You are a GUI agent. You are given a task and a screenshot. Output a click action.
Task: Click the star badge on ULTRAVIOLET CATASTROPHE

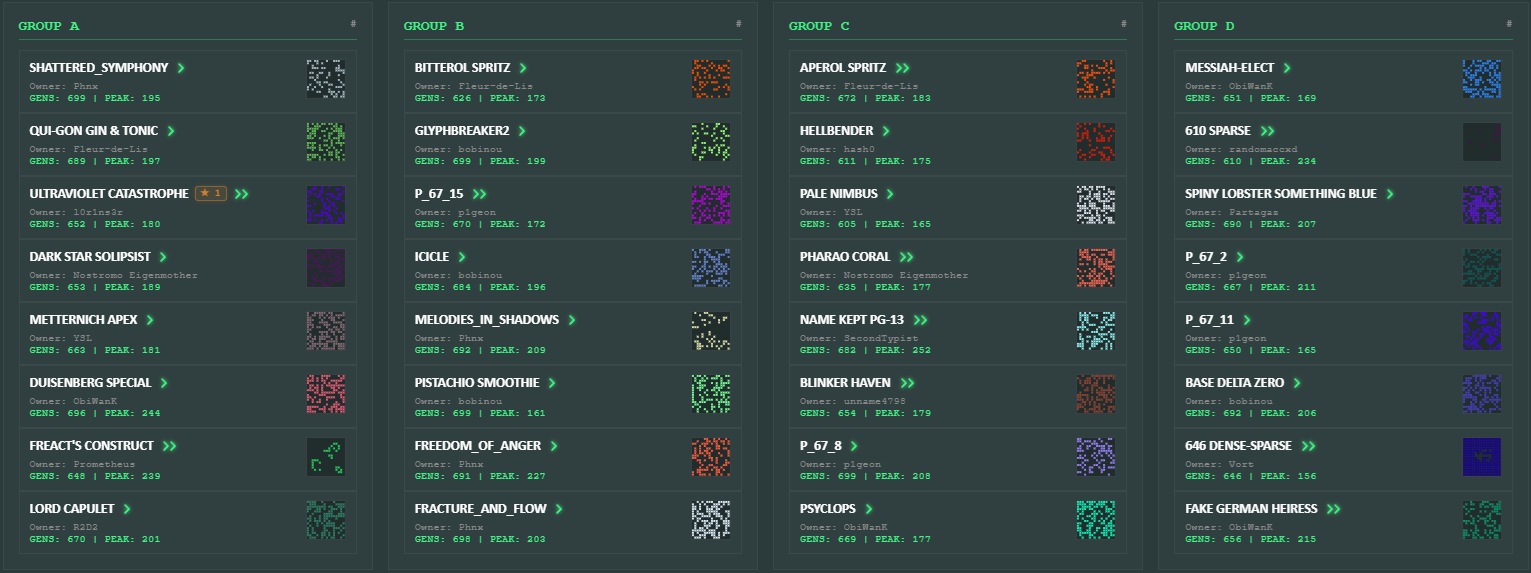pos(211,193)
